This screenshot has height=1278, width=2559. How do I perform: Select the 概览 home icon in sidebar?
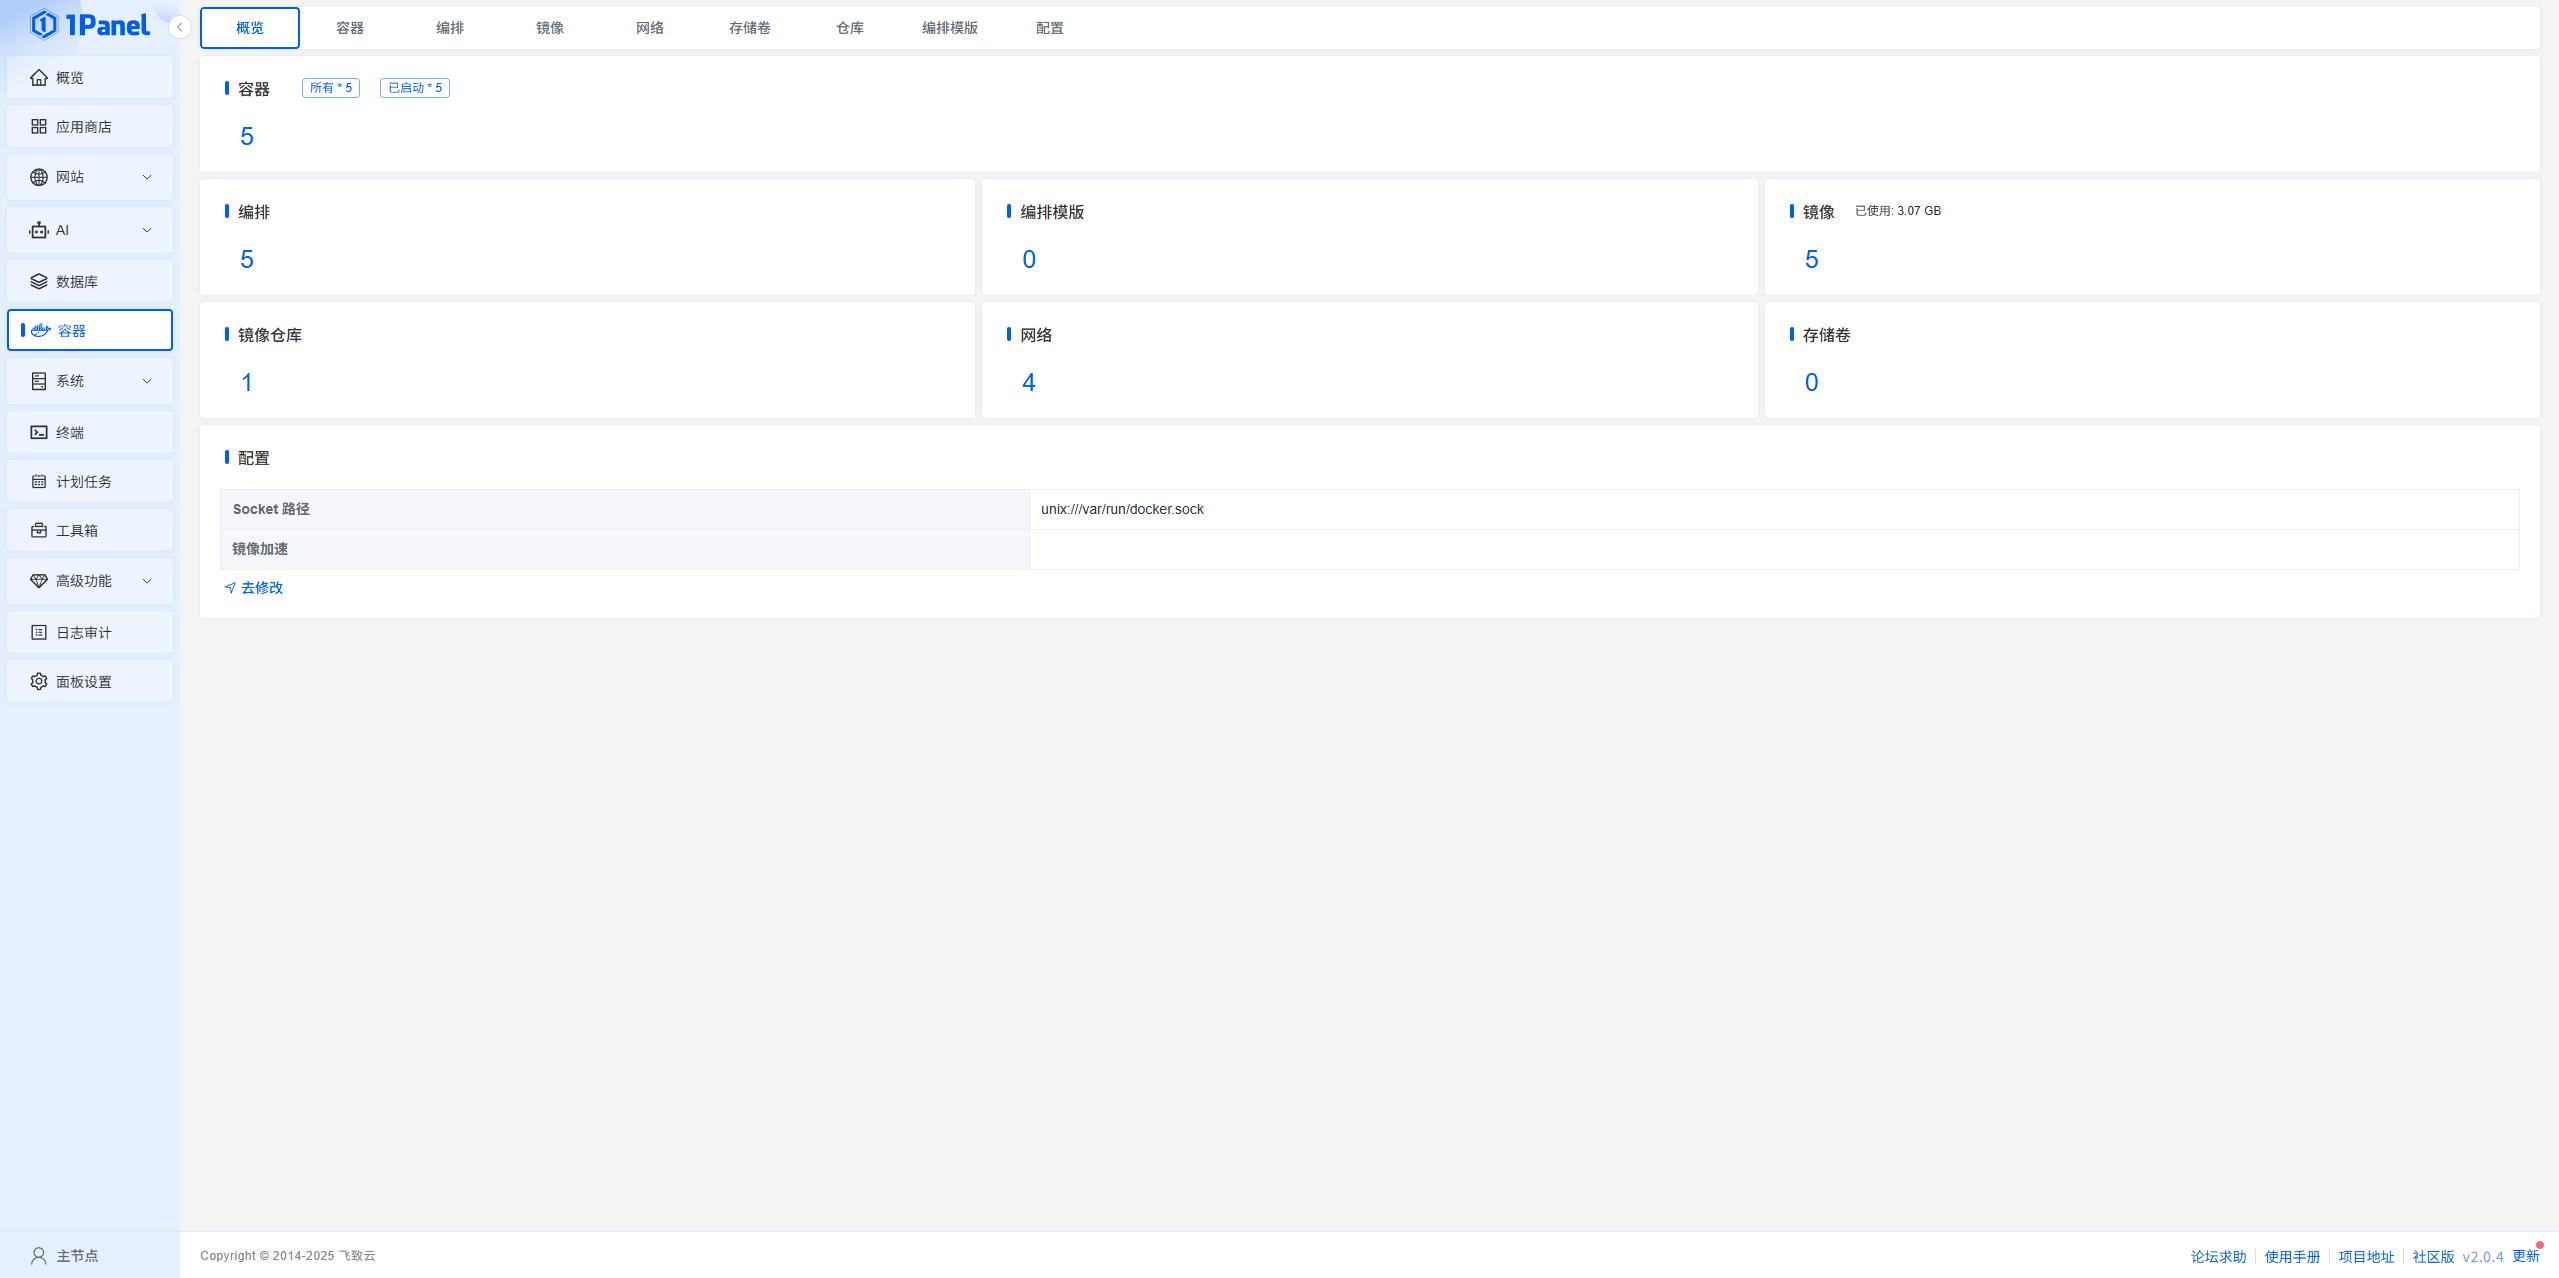(38, 77)
